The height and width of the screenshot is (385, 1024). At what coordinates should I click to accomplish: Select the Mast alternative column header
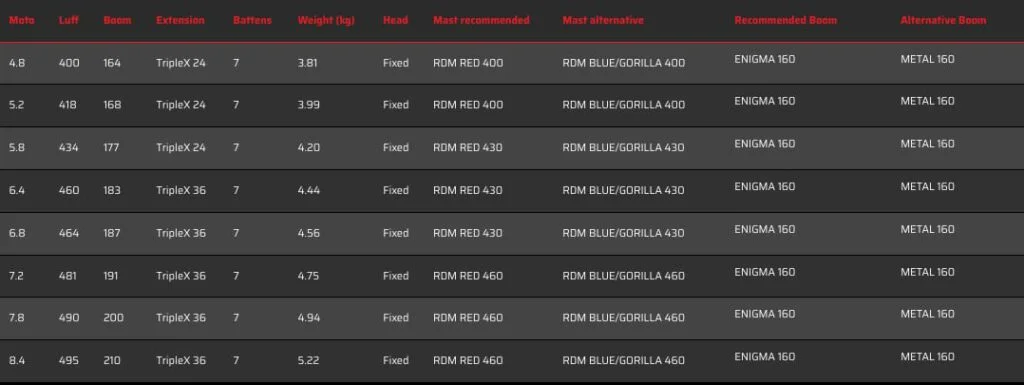tap(603, 20)
